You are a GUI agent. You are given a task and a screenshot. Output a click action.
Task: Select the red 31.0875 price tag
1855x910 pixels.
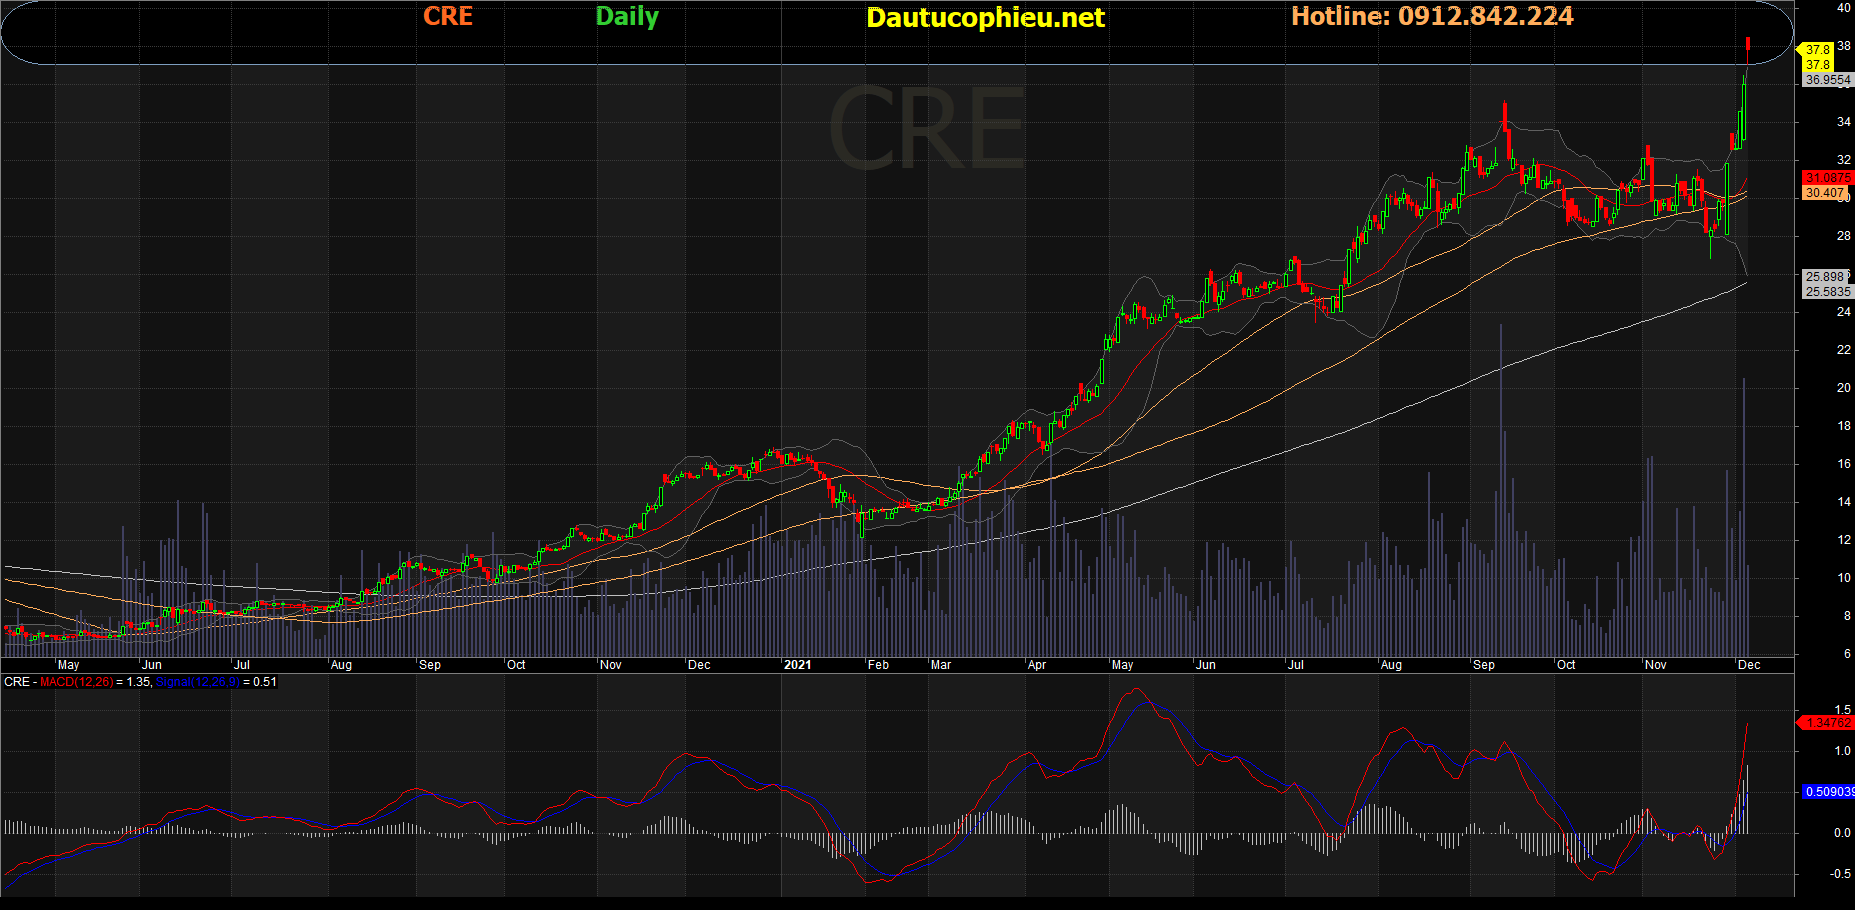click(x=1826, y=178)
